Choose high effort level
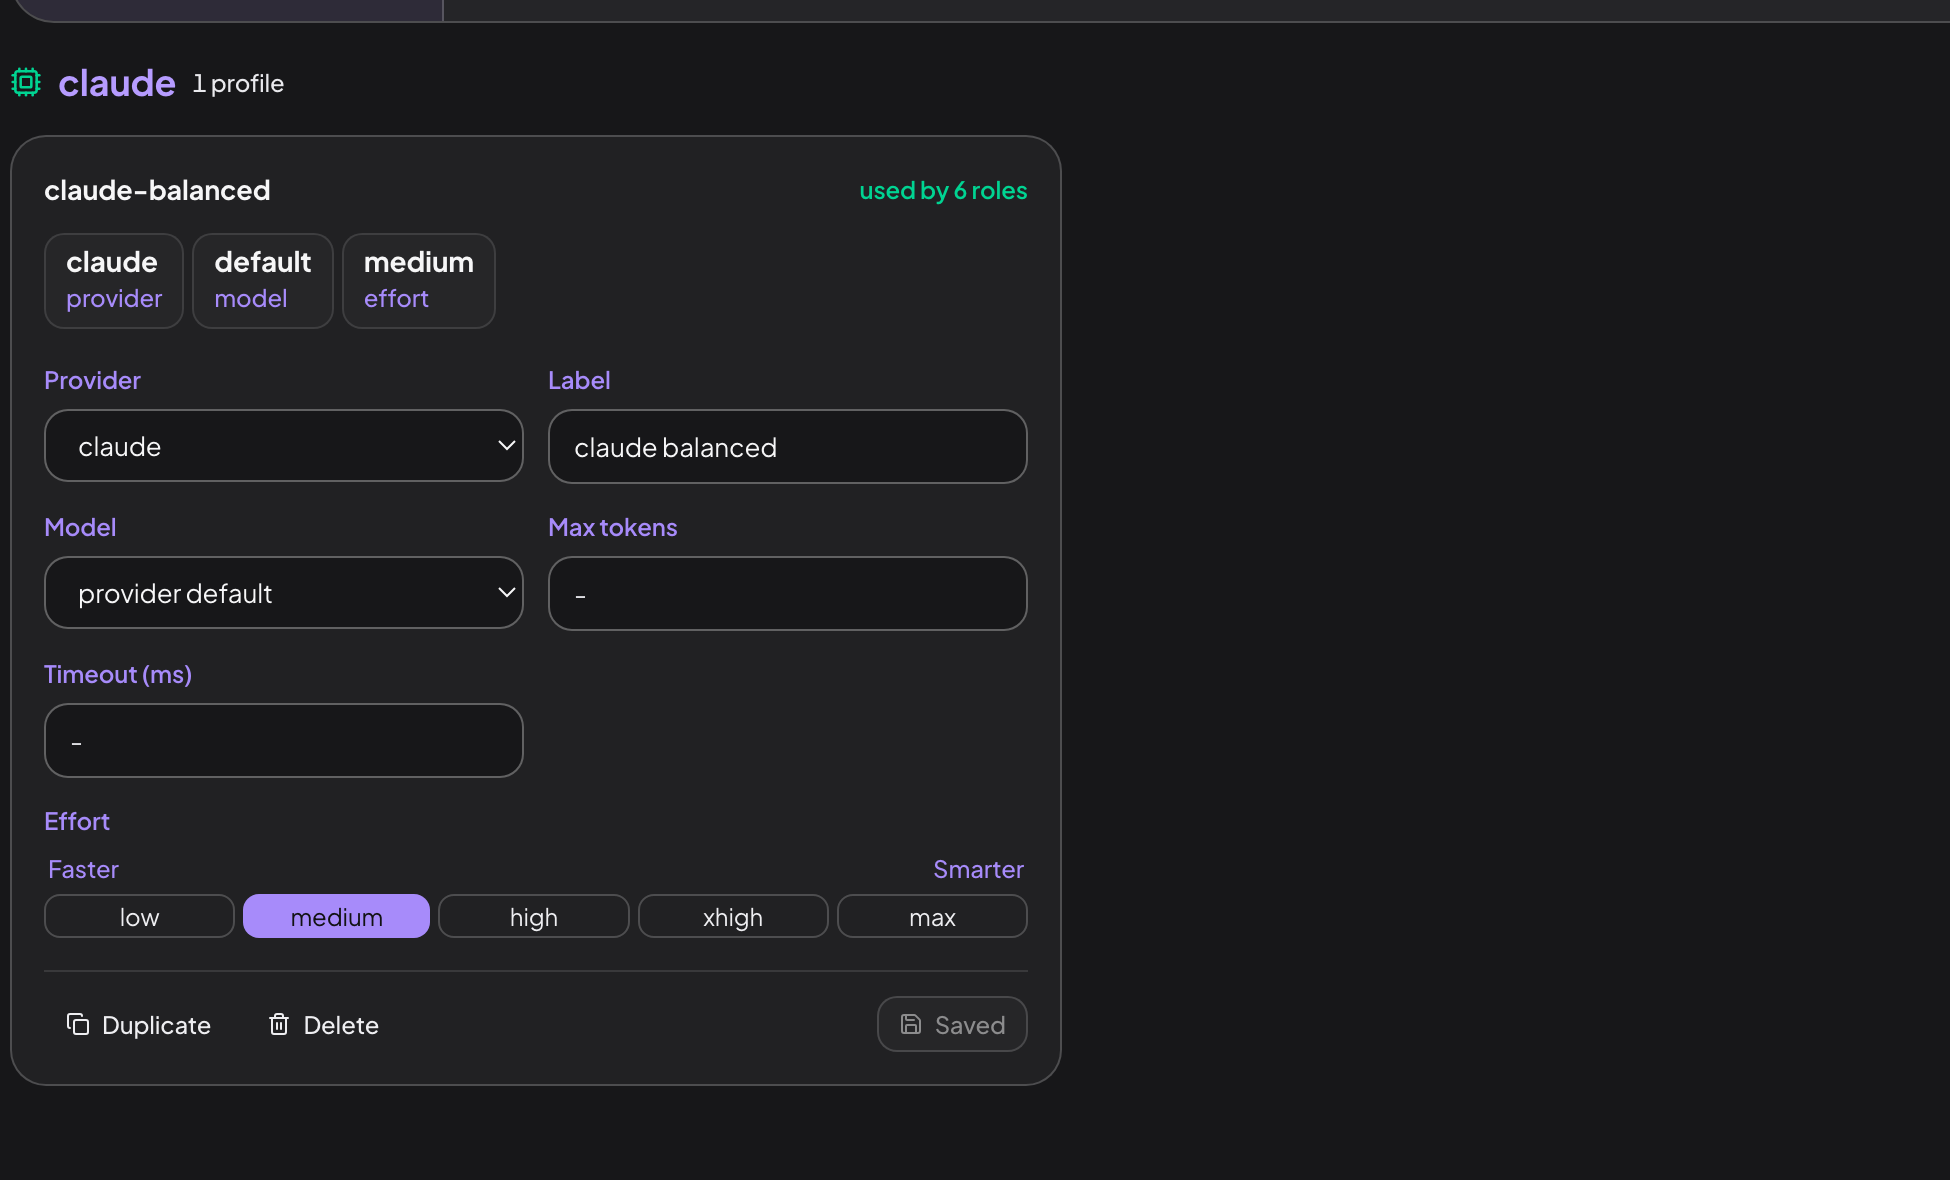This screenshot has width=1950, height=1180. click(x=534, y=916)
